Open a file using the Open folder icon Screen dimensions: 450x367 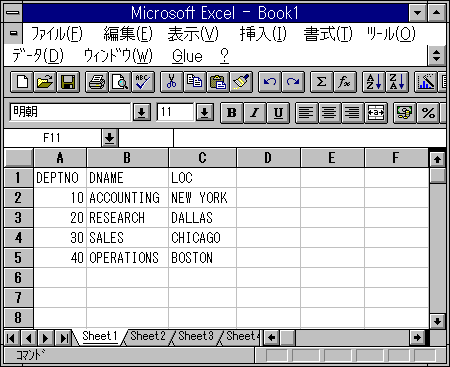45,82
